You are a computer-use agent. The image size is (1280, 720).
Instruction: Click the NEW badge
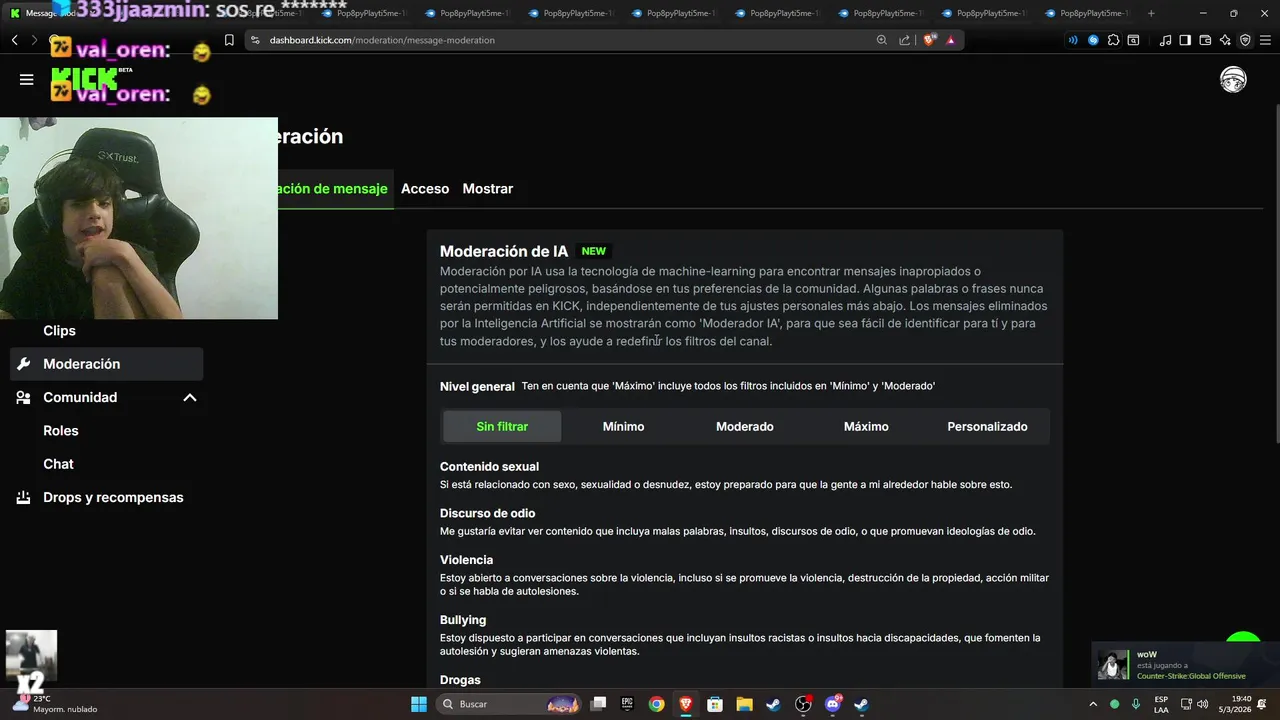[594, 251]
